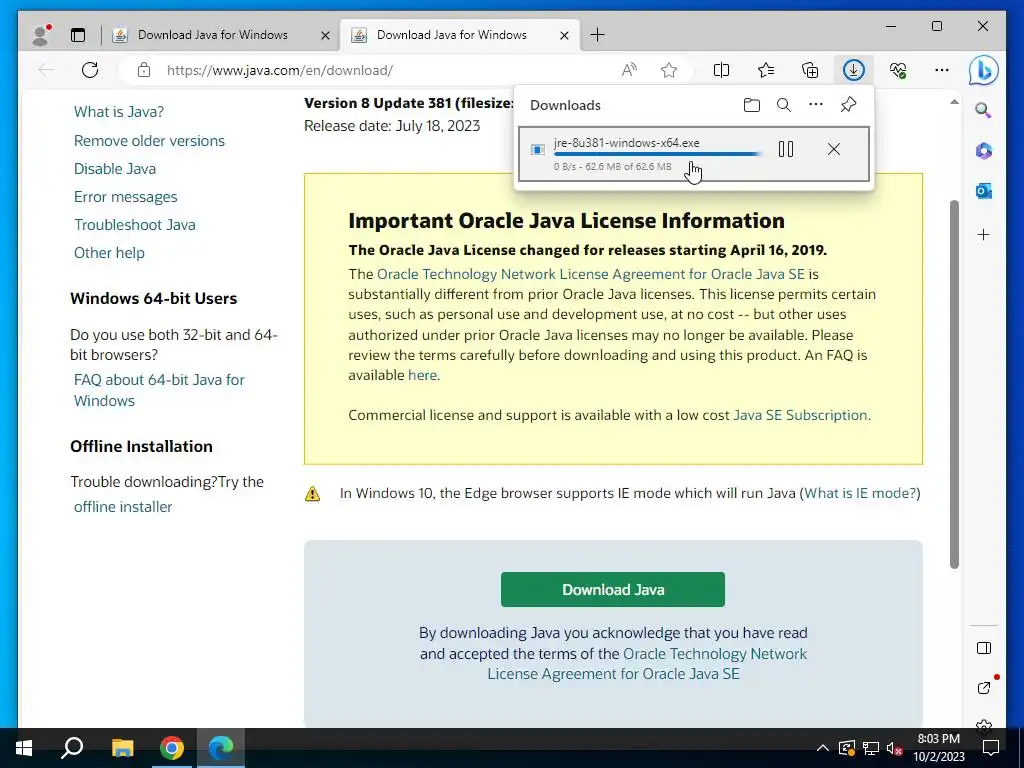This screenshot has width=1024, height=768.
Task: Click the download progress bar
Action: pyautogui.click(x=657, y=155)
